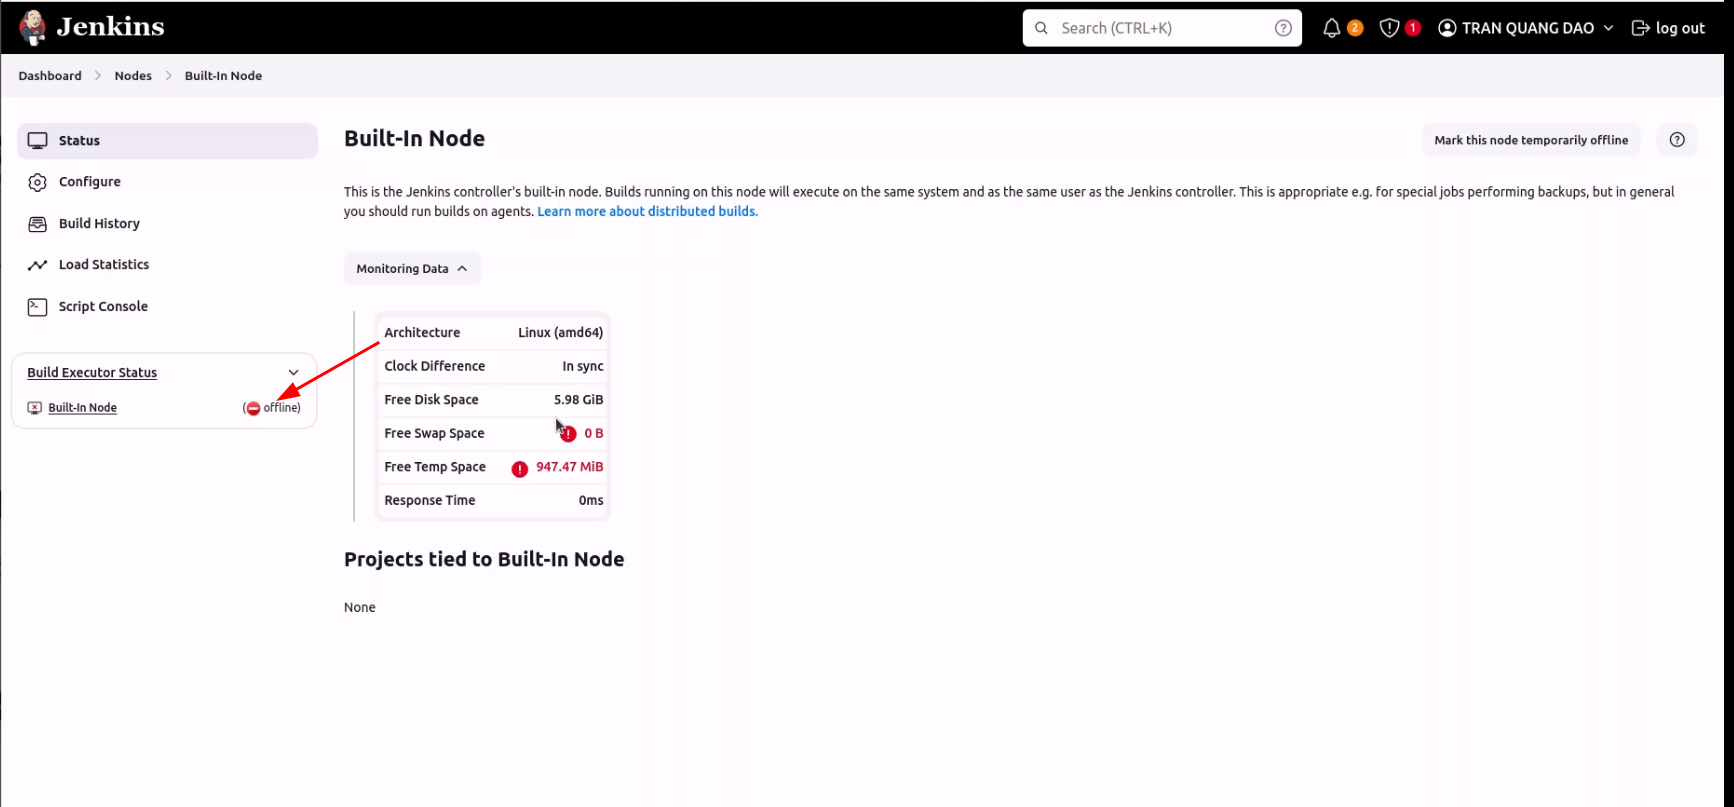This screenshot has height=807, width=1734.
Task: Click the Linux (amd64) value
Action: 560,333
